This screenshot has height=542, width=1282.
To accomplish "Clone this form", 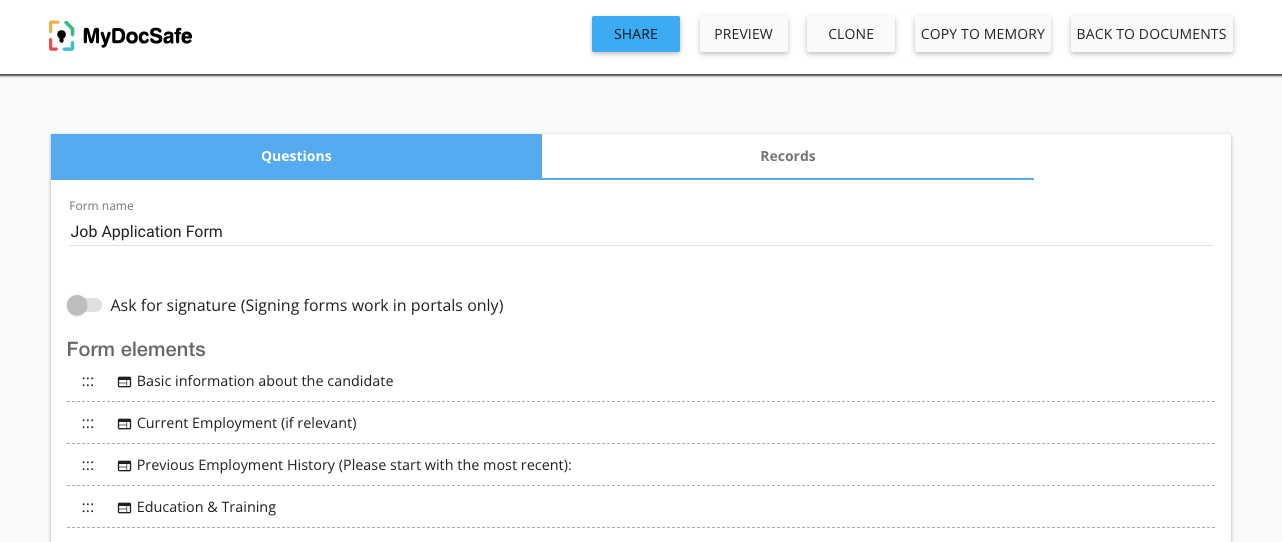I will coord(851,34).
